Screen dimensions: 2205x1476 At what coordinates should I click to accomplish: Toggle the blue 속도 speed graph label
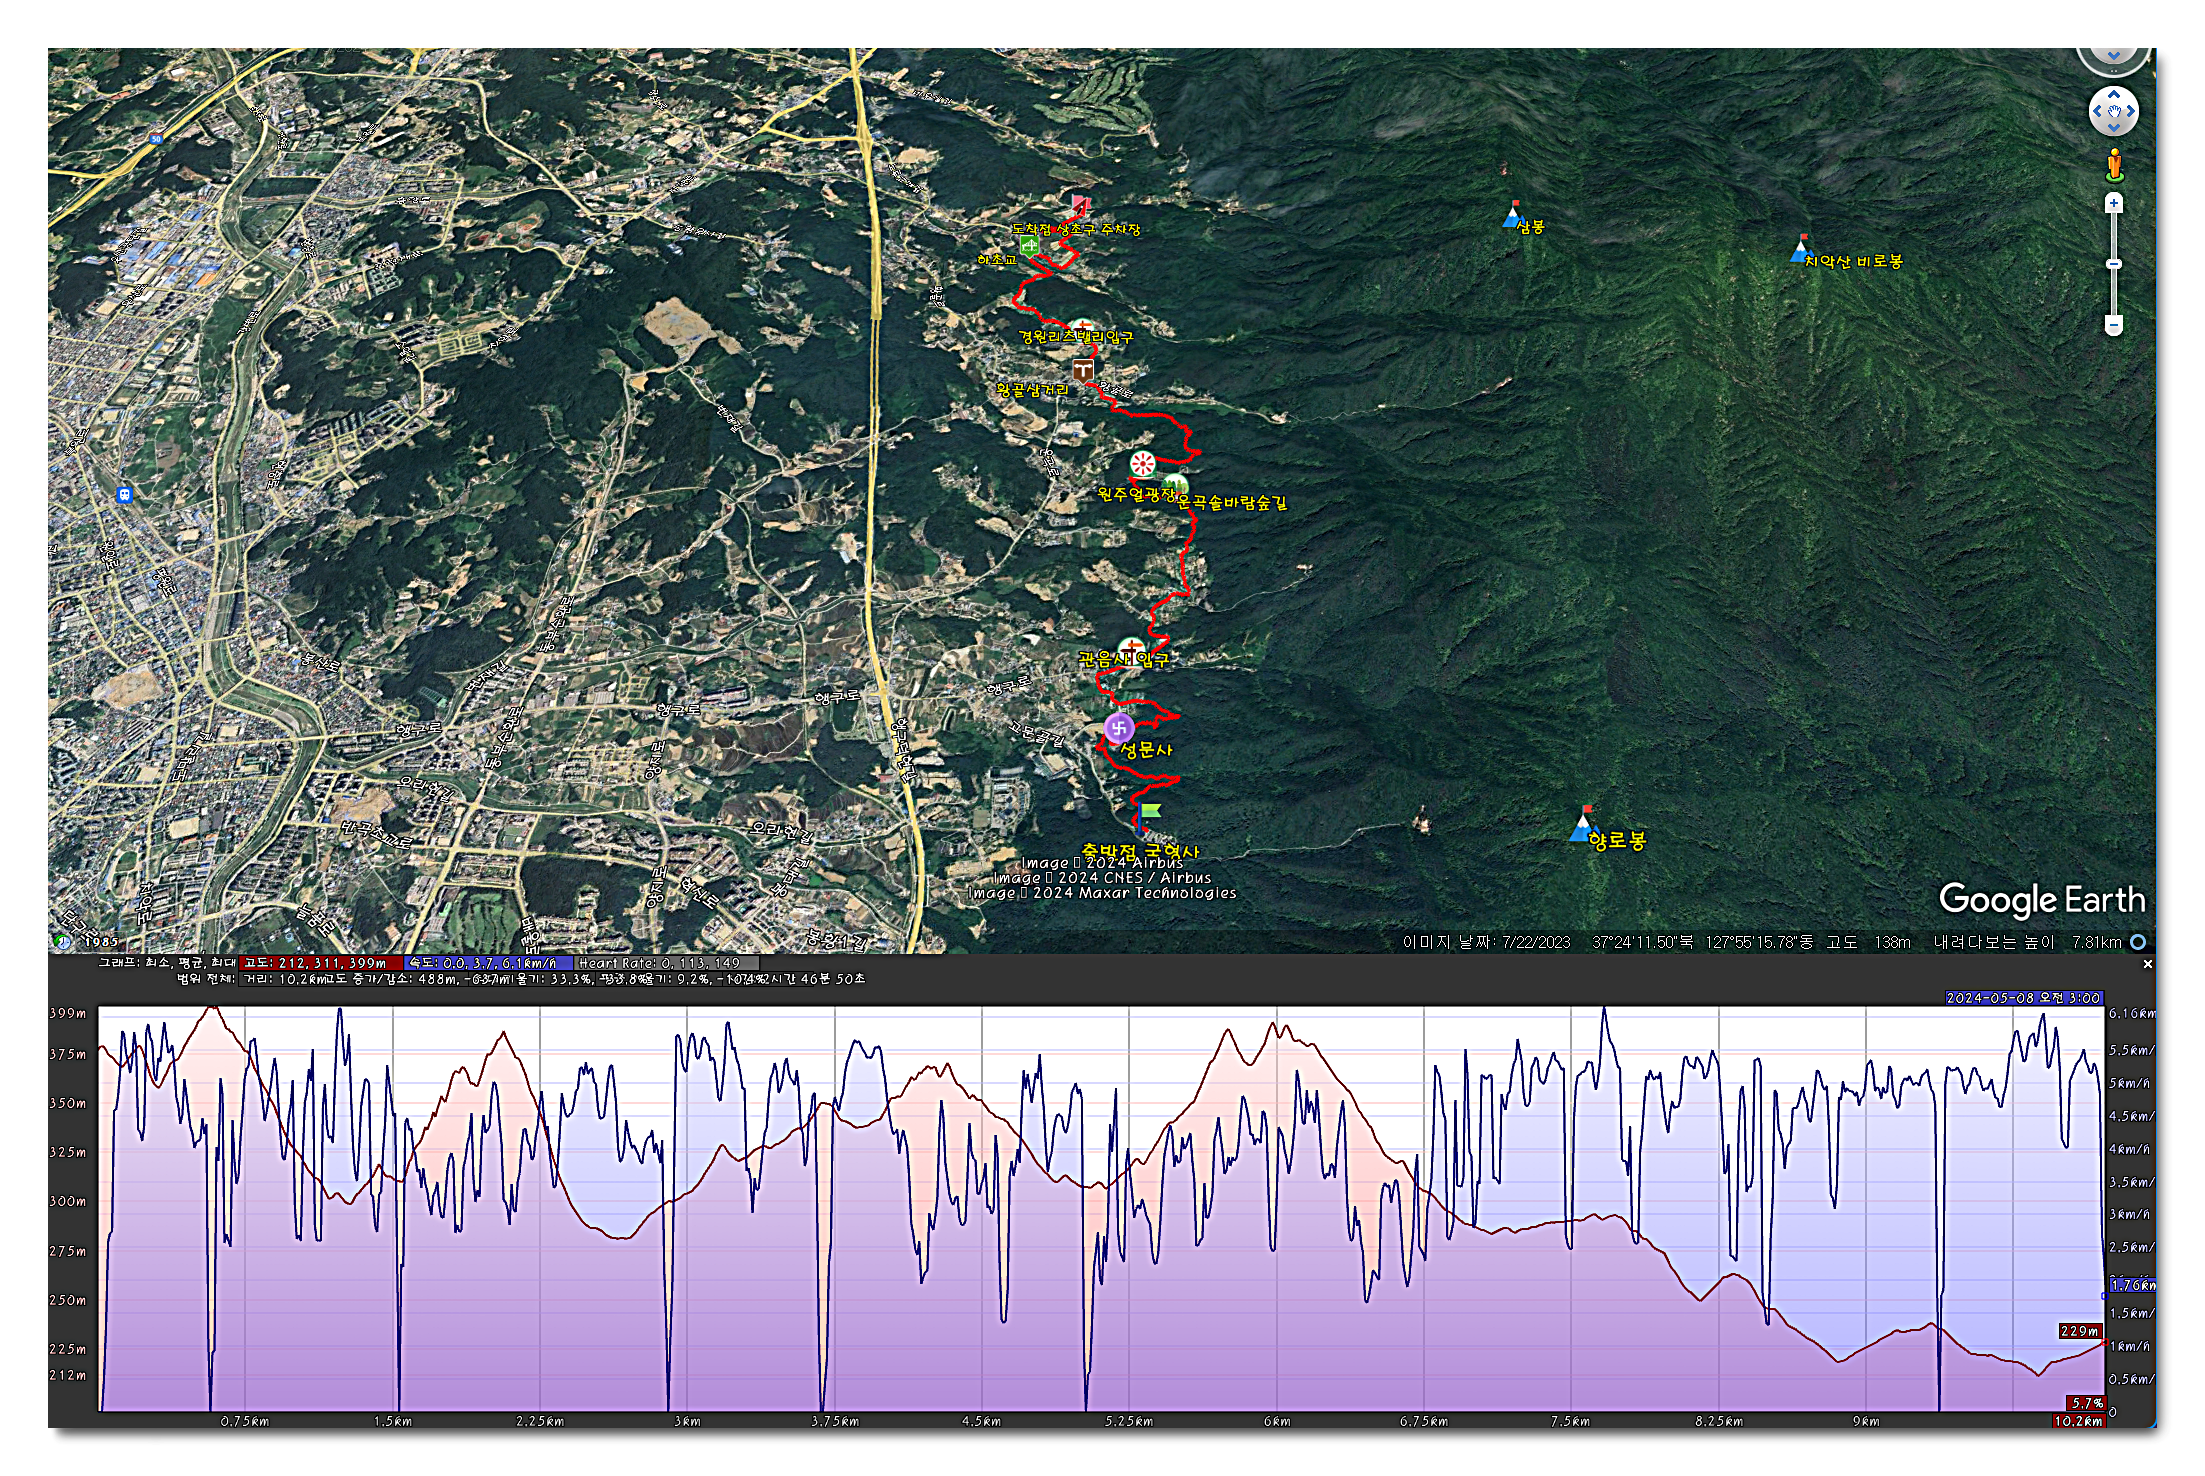pyautogui.click(x=487, y=964)
